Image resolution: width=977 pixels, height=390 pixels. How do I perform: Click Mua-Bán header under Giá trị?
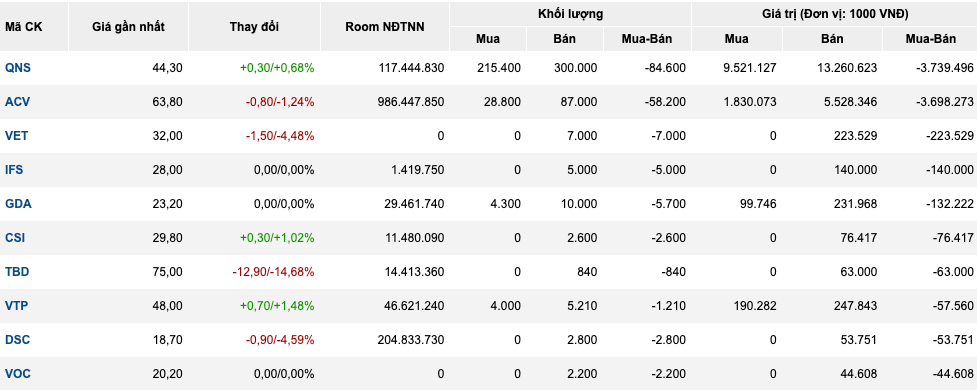930,39
